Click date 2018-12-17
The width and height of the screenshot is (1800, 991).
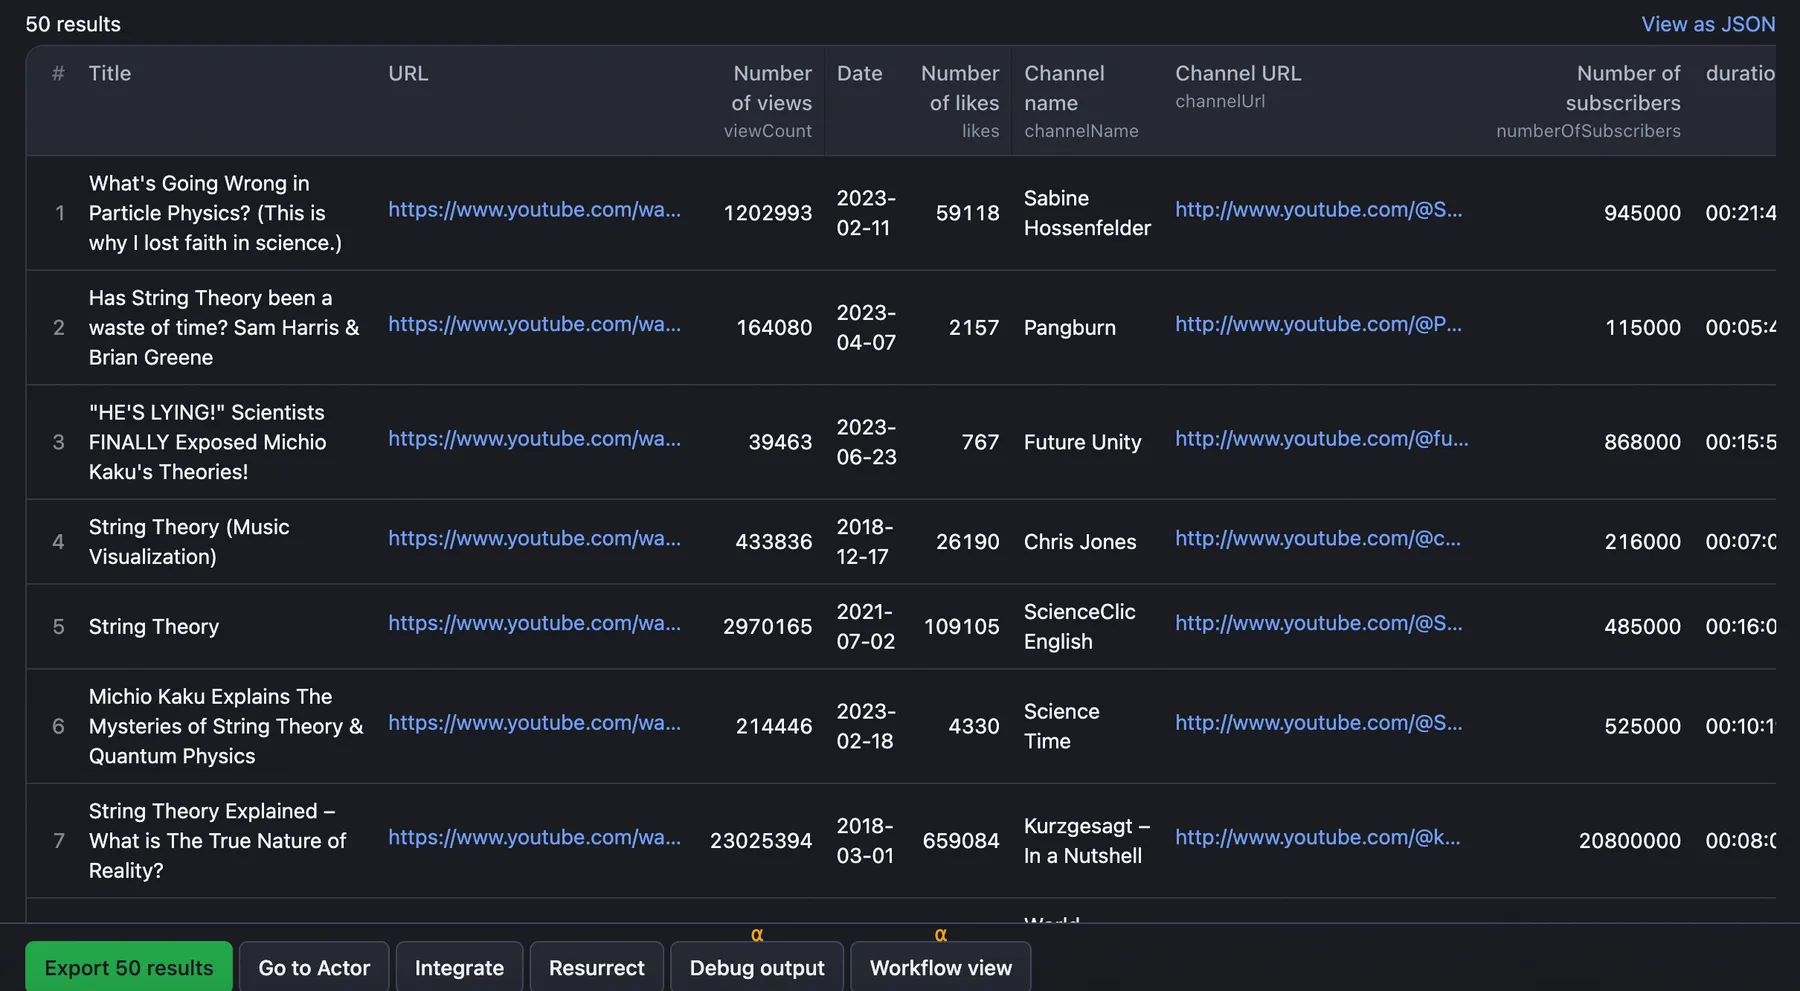[865, 542]
